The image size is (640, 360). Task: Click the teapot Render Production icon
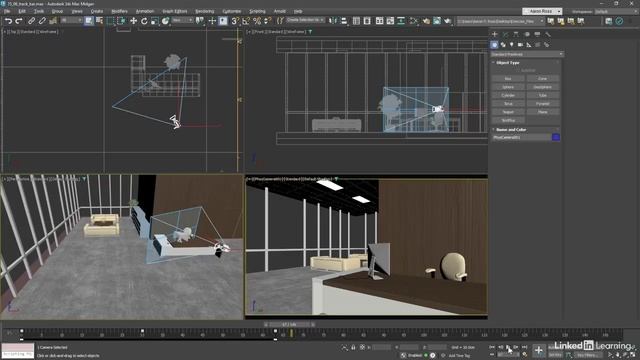pos(448,21)
